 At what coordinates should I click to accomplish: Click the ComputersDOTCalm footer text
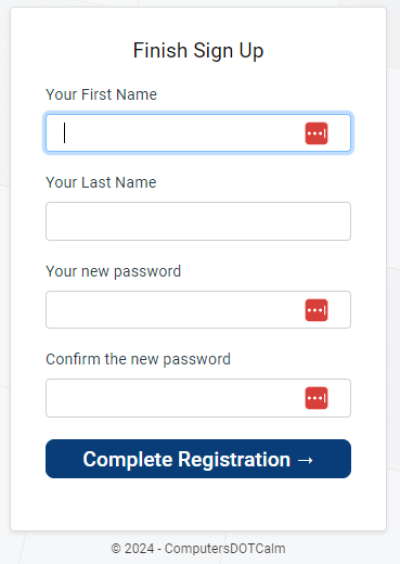[225, 549]
